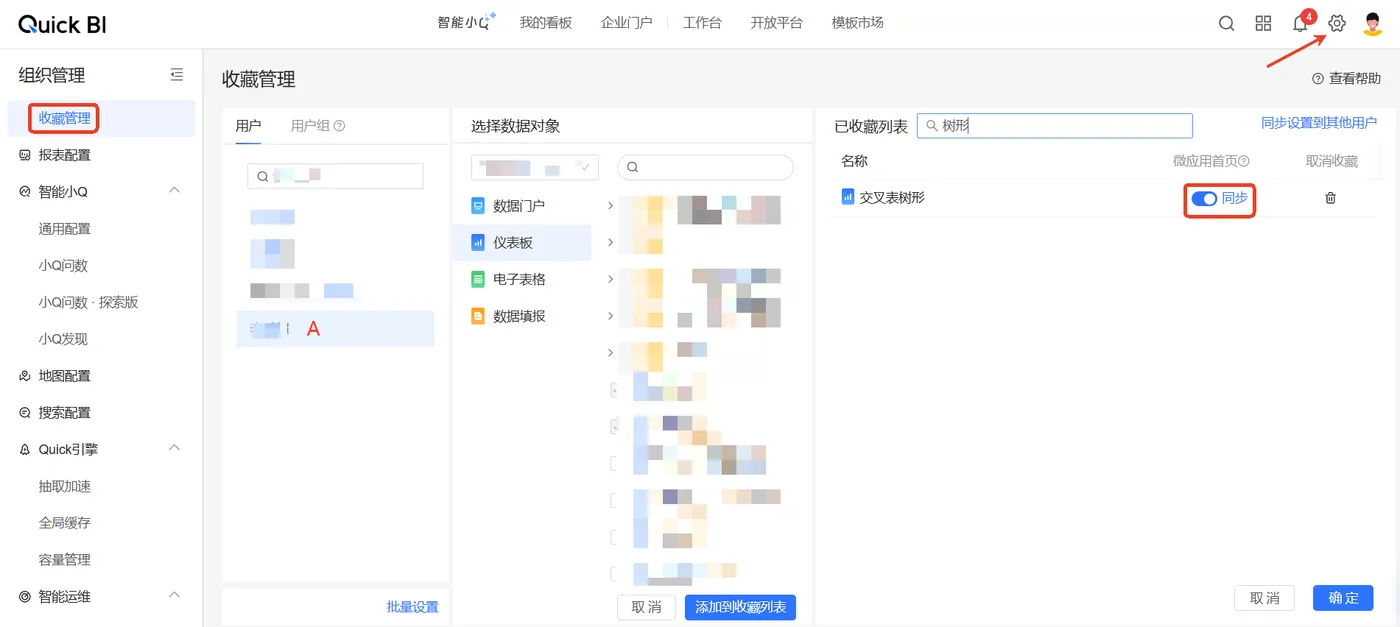Go to 模板市场 in top navigation

coord(858,23)
